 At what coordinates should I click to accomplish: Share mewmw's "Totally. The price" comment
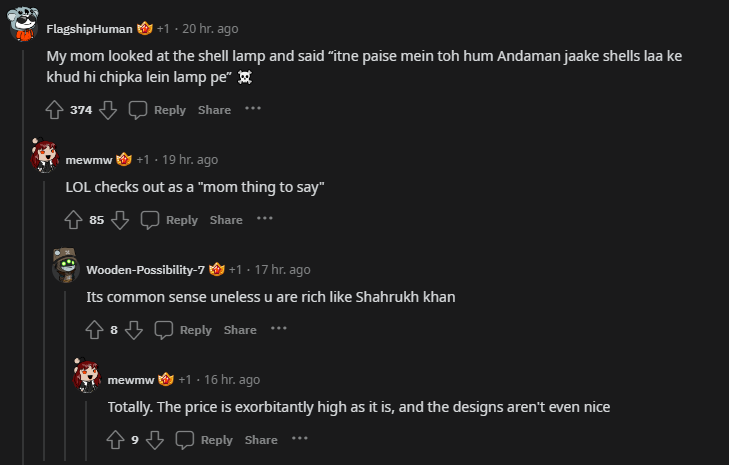point(261,440)
